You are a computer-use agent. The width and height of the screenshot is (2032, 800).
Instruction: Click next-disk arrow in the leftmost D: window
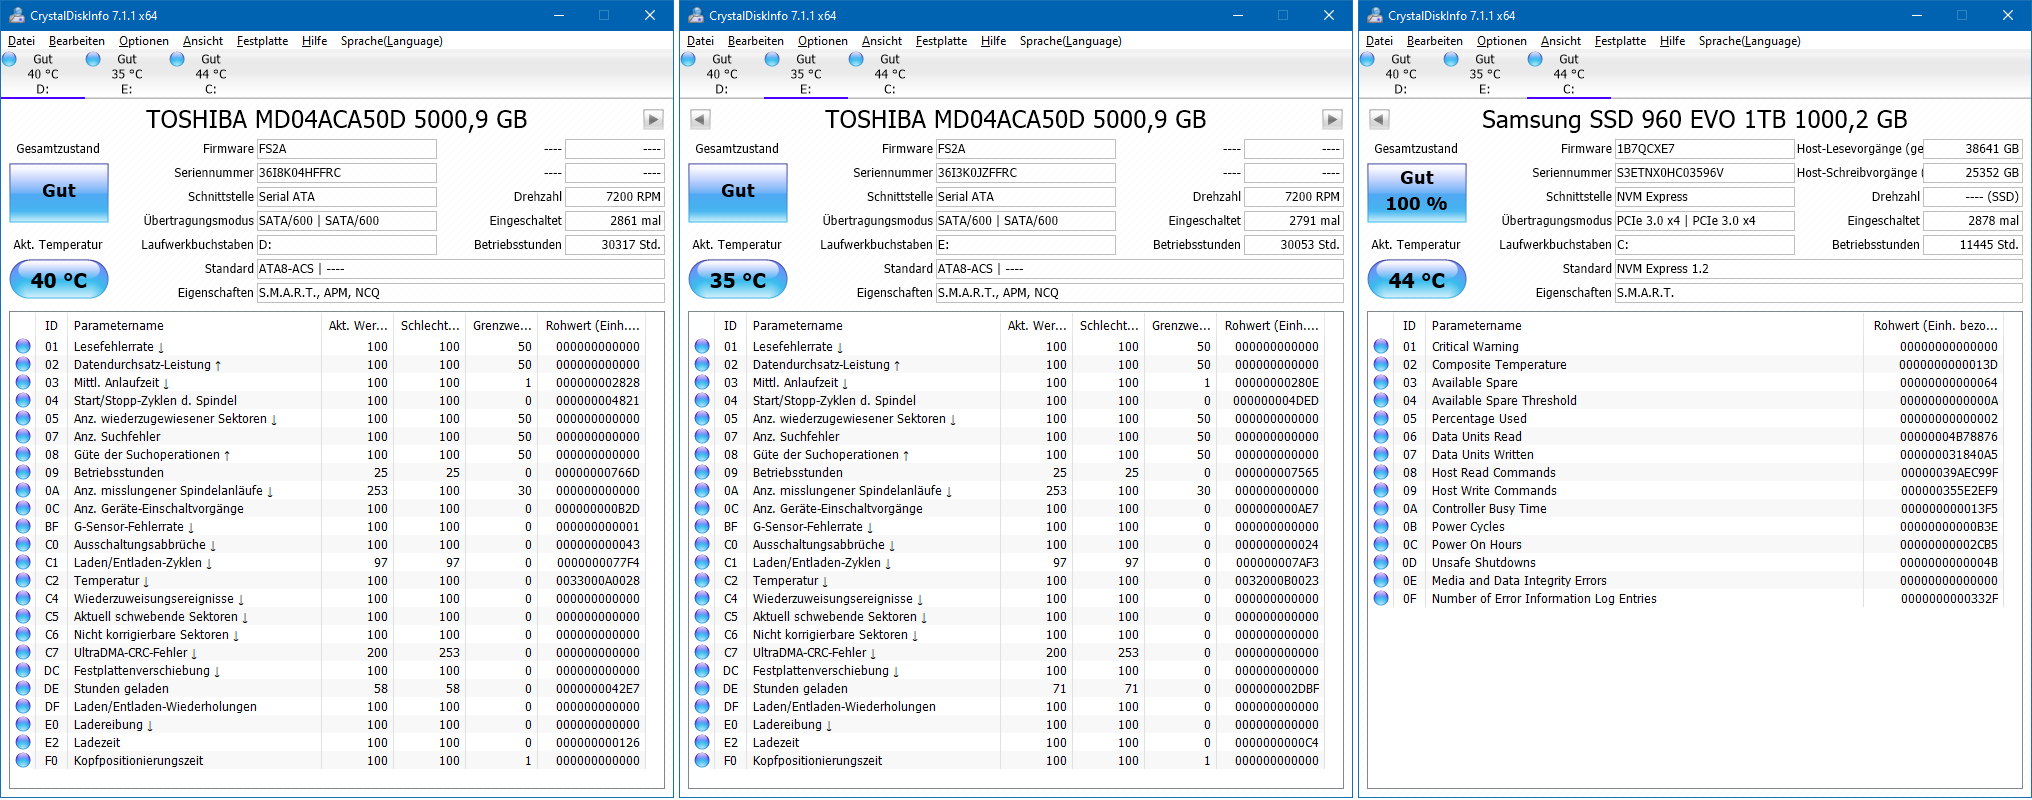click(653, 120)
